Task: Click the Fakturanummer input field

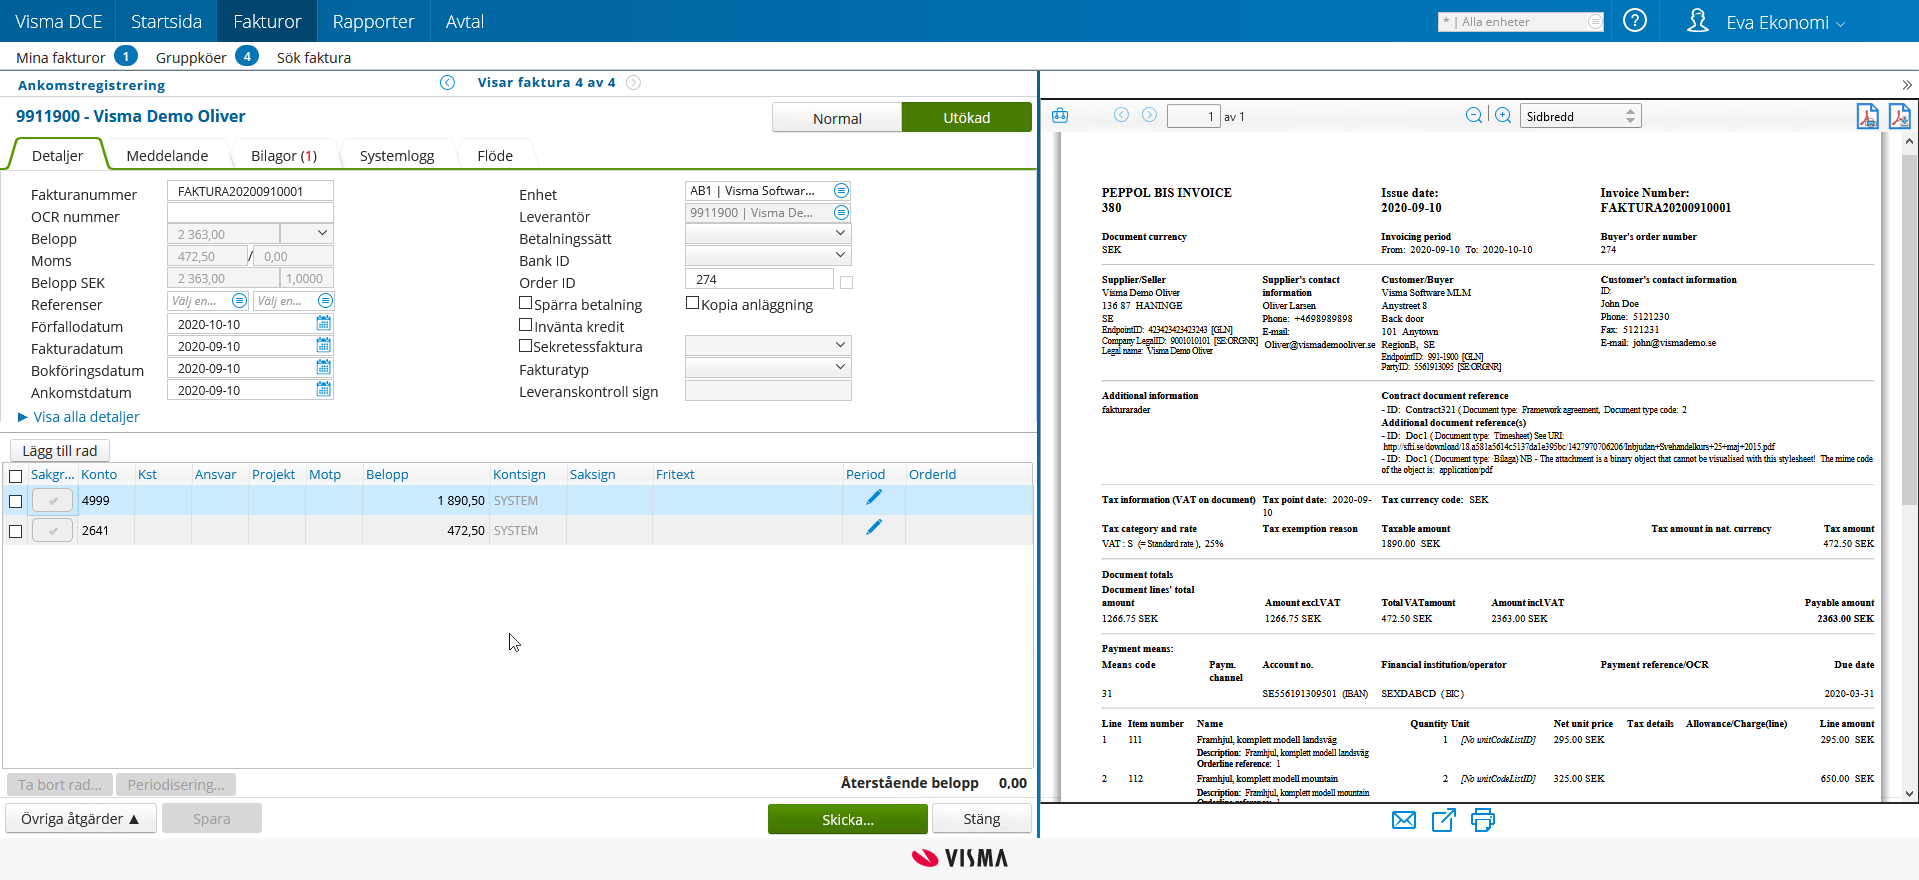Action: (x=250, y=191)
